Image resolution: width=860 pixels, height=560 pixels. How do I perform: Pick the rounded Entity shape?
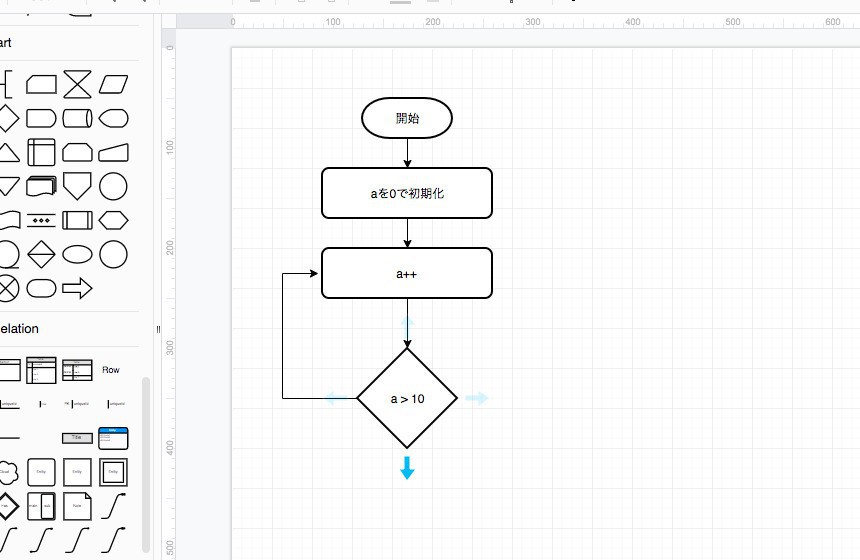(x=41, y=472)
